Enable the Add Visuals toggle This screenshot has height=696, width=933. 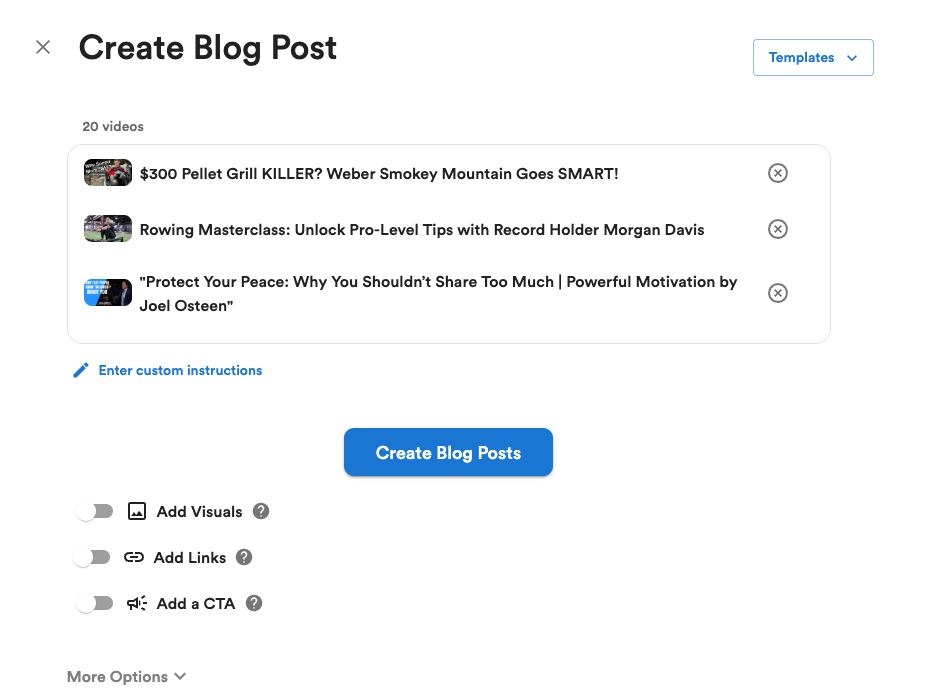95,512
